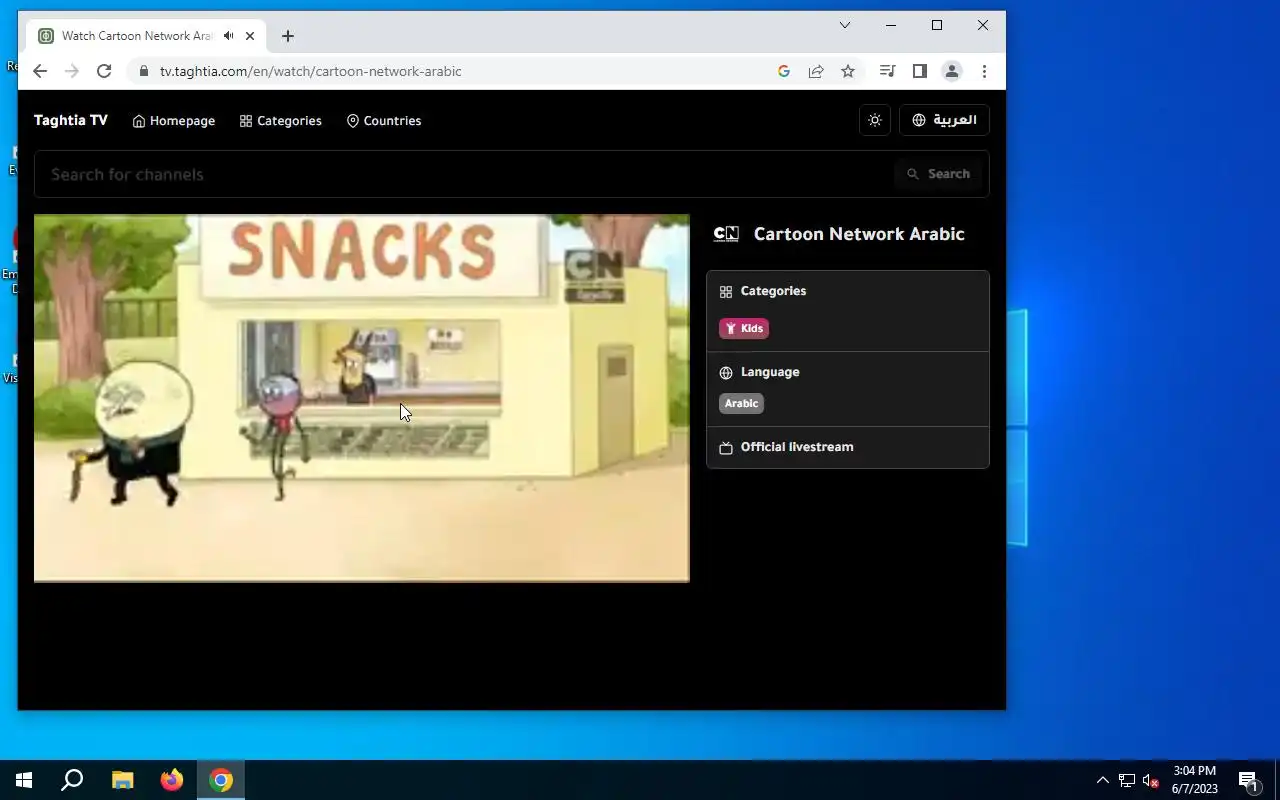The height and width of the screenshot is (800, 1280).
Task: Launch Firefox from taskbar
Action: [x=172, y=780]
